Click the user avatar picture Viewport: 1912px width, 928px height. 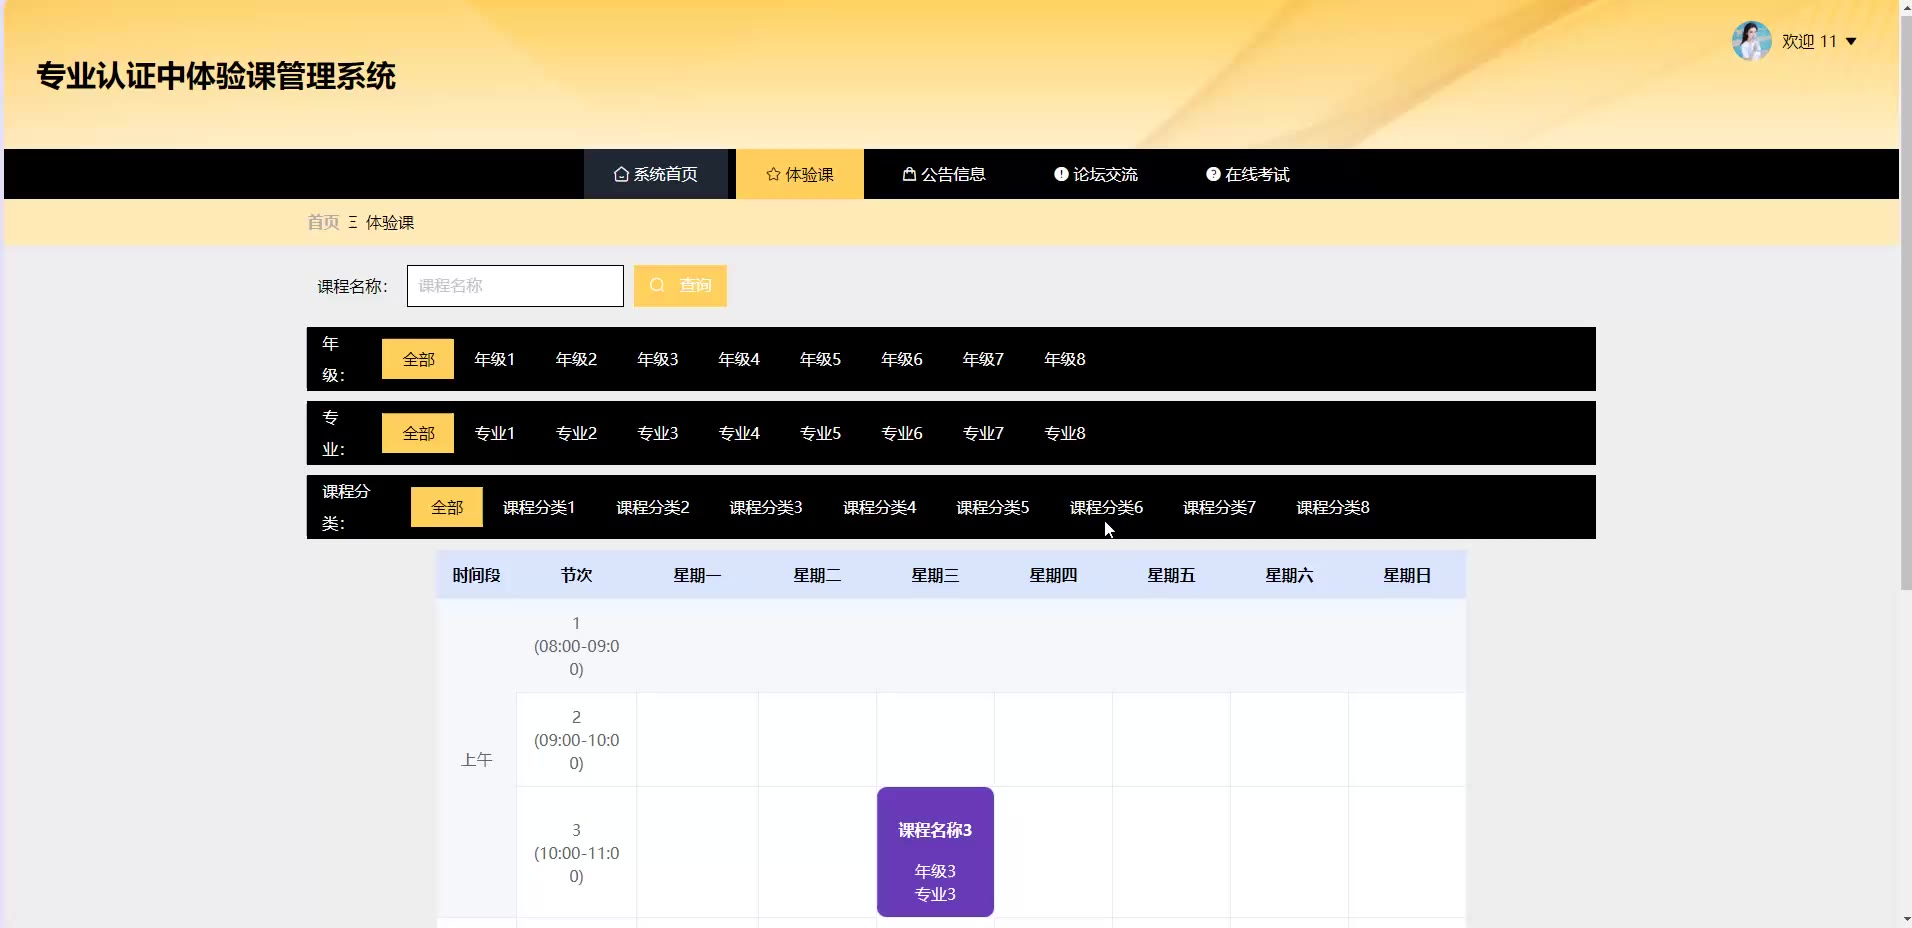pyautogui.click(x=1751, y=41)
